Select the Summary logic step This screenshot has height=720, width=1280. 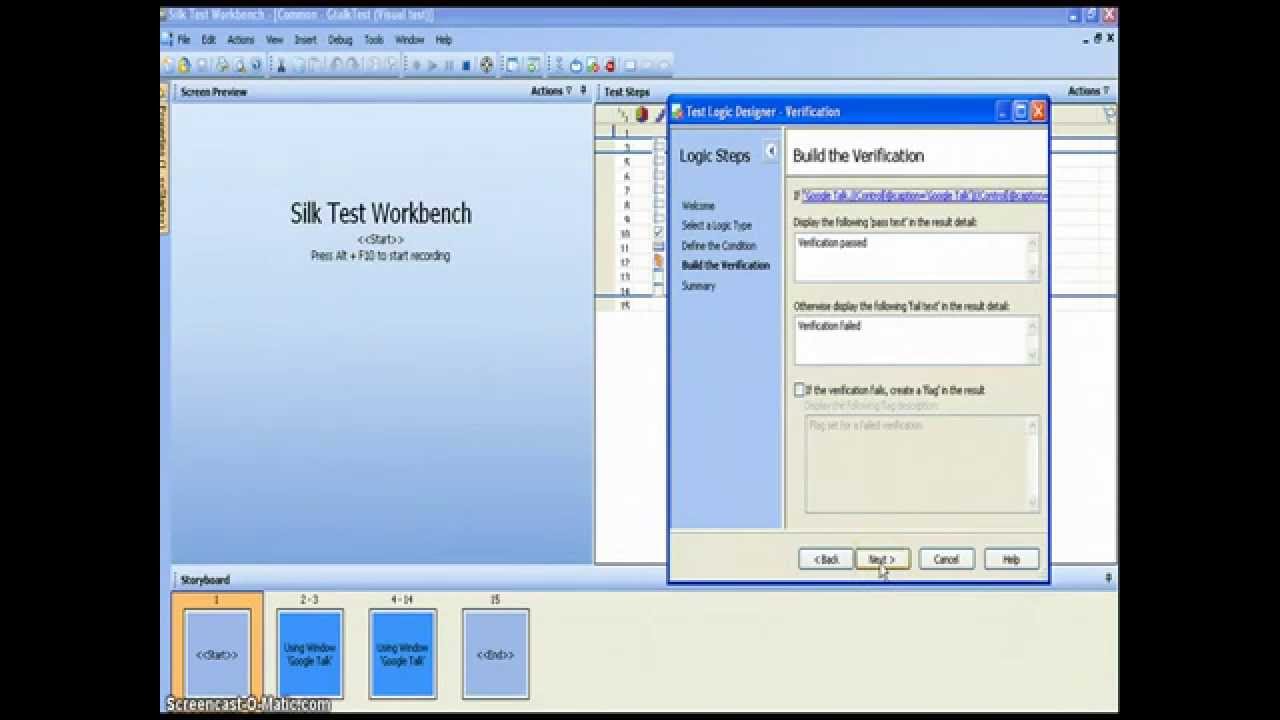click(698, 286)
